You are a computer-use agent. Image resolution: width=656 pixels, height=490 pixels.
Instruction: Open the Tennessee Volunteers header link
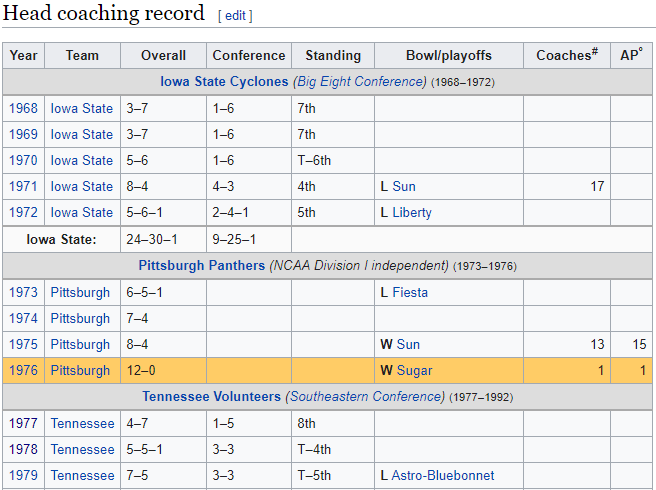click(211, 396)
